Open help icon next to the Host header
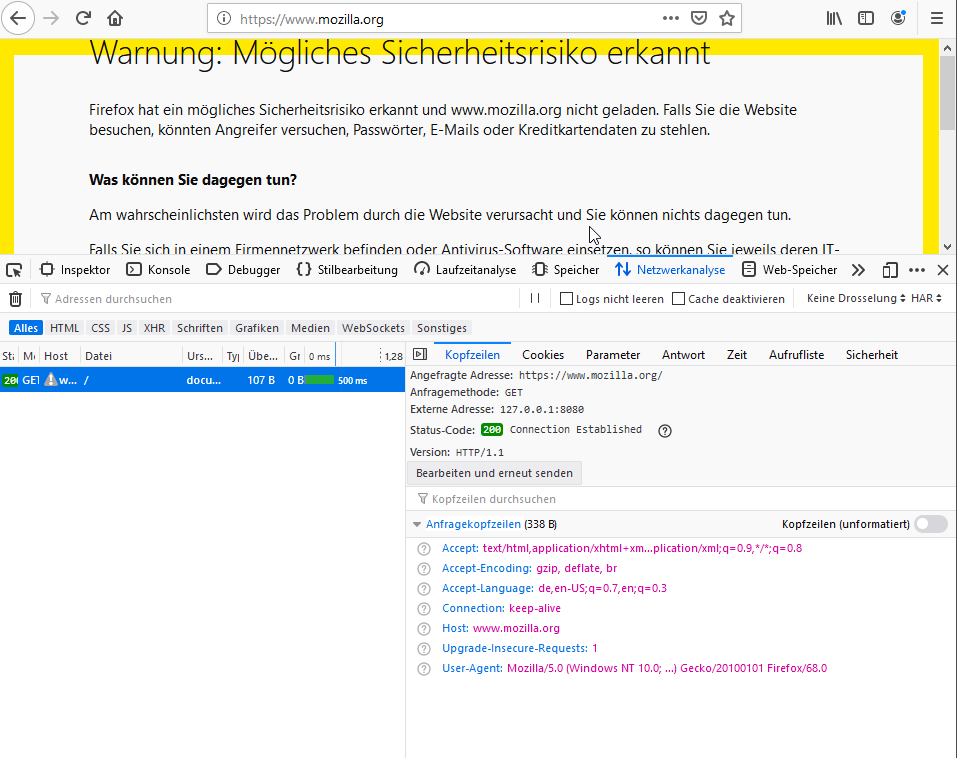 tap(424, 629)
